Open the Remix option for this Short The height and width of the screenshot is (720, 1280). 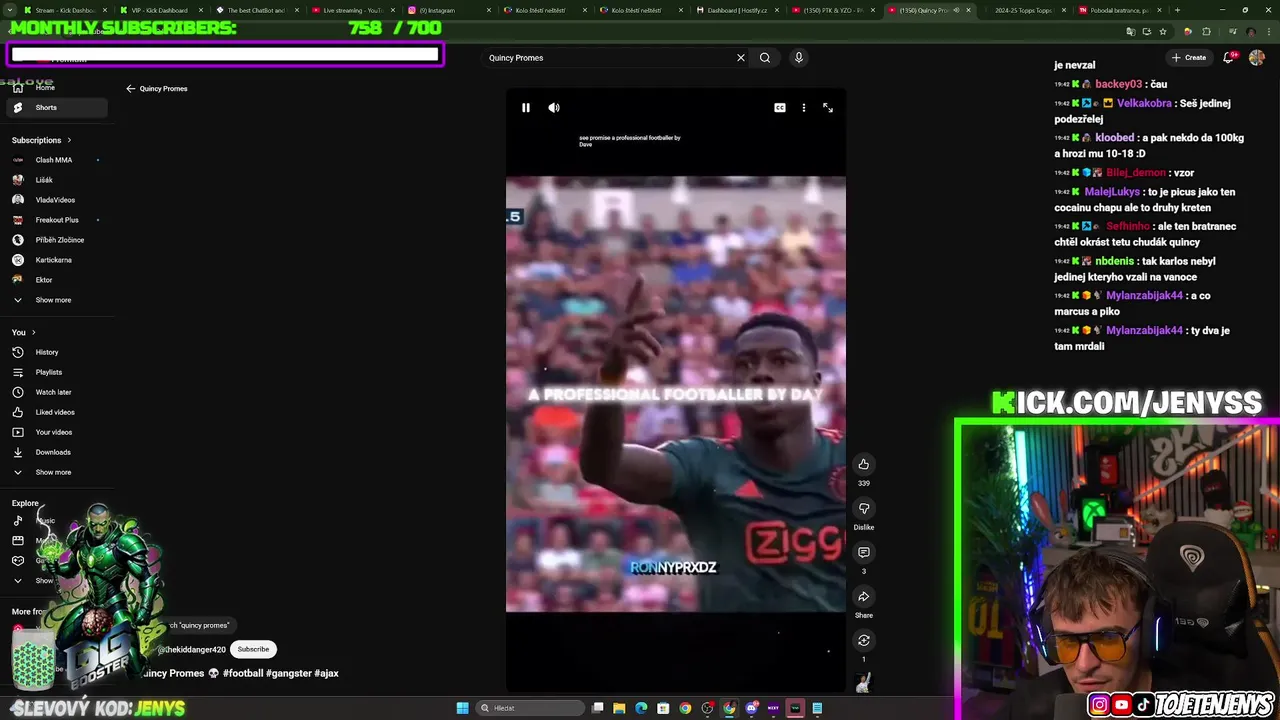pos(864,640)
